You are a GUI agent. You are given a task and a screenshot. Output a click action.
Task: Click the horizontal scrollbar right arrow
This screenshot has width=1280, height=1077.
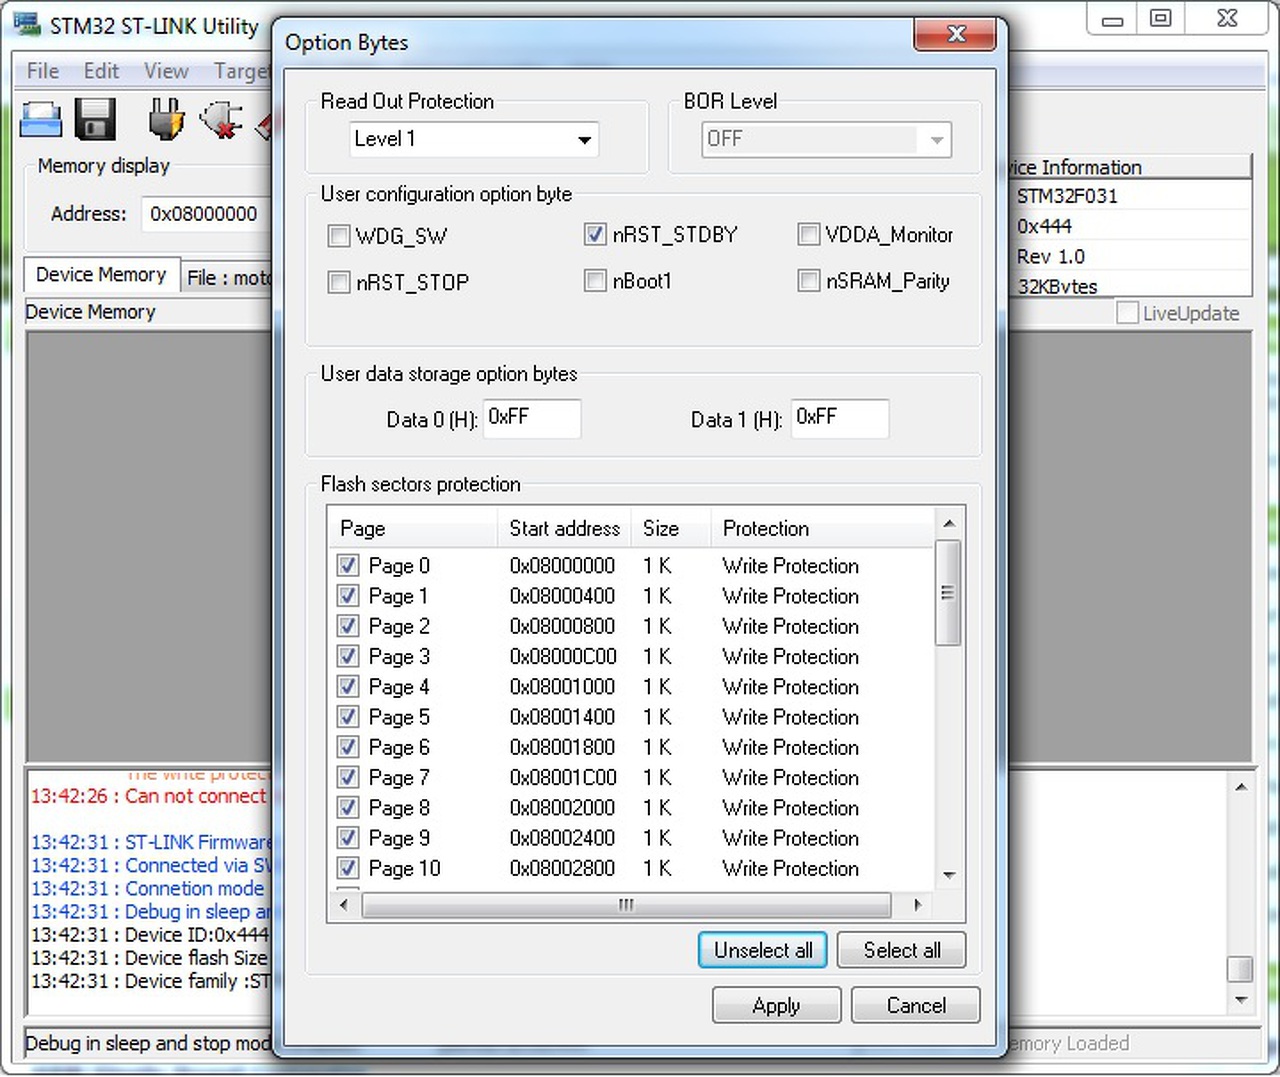coord(918,905)
